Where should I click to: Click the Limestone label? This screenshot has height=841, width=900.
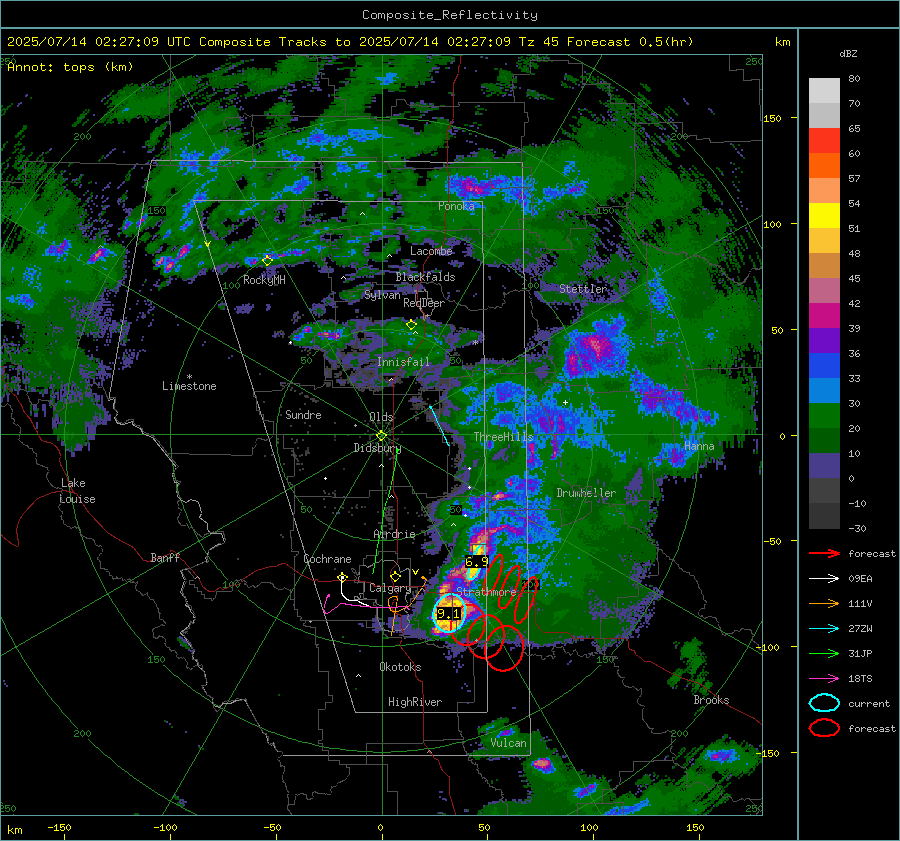pos(189,386)
